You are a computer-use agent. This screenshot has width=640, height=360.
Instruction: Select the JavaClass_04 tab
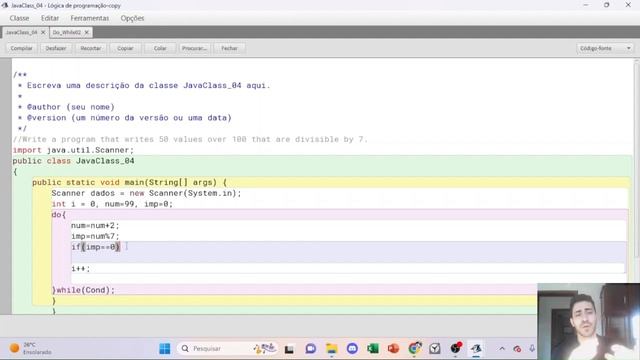point(21,32)
